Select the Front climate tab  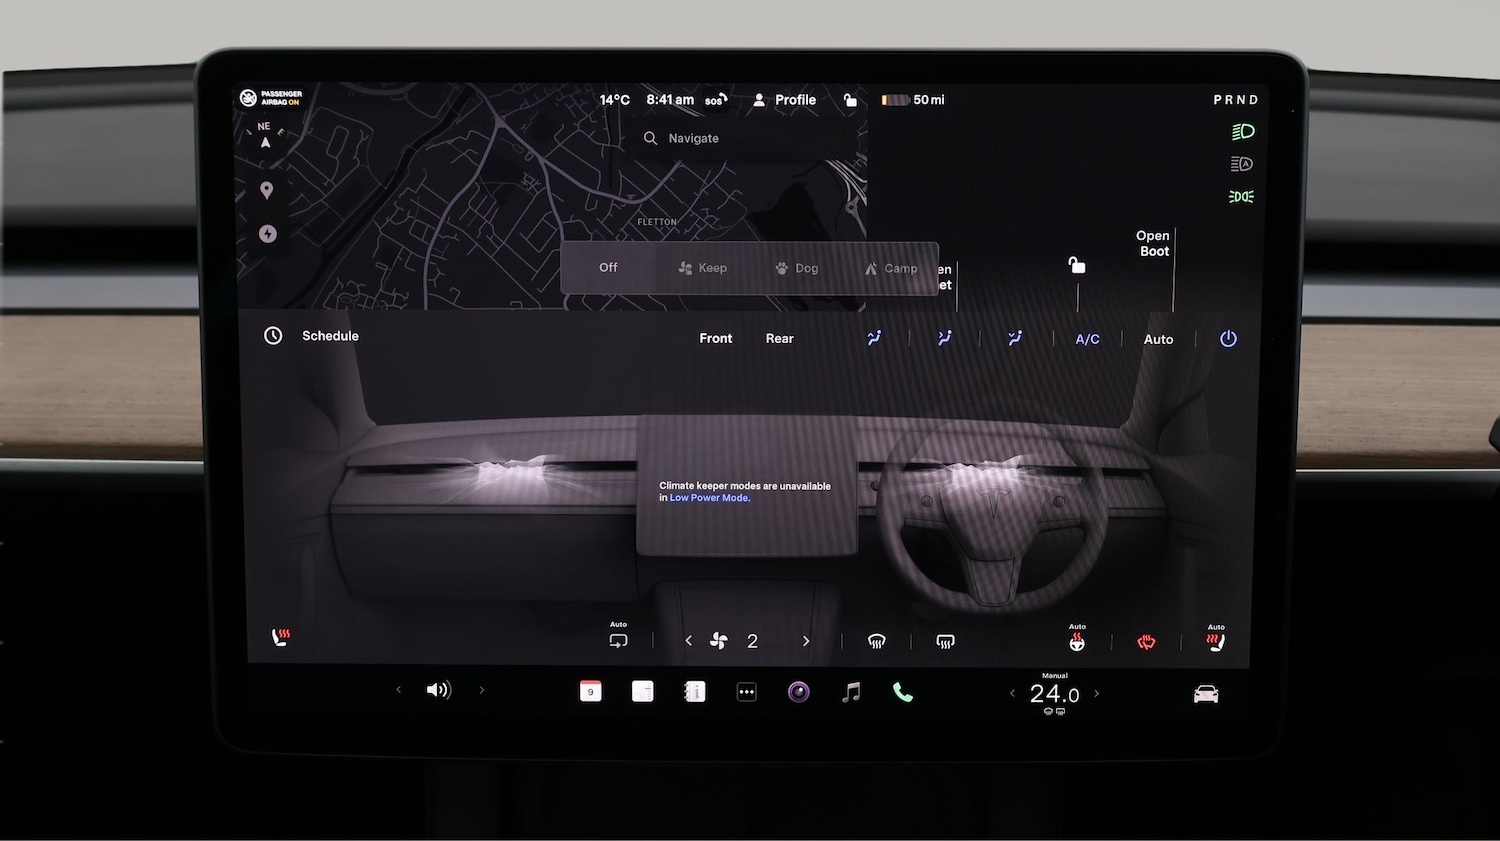coord(715,338)
